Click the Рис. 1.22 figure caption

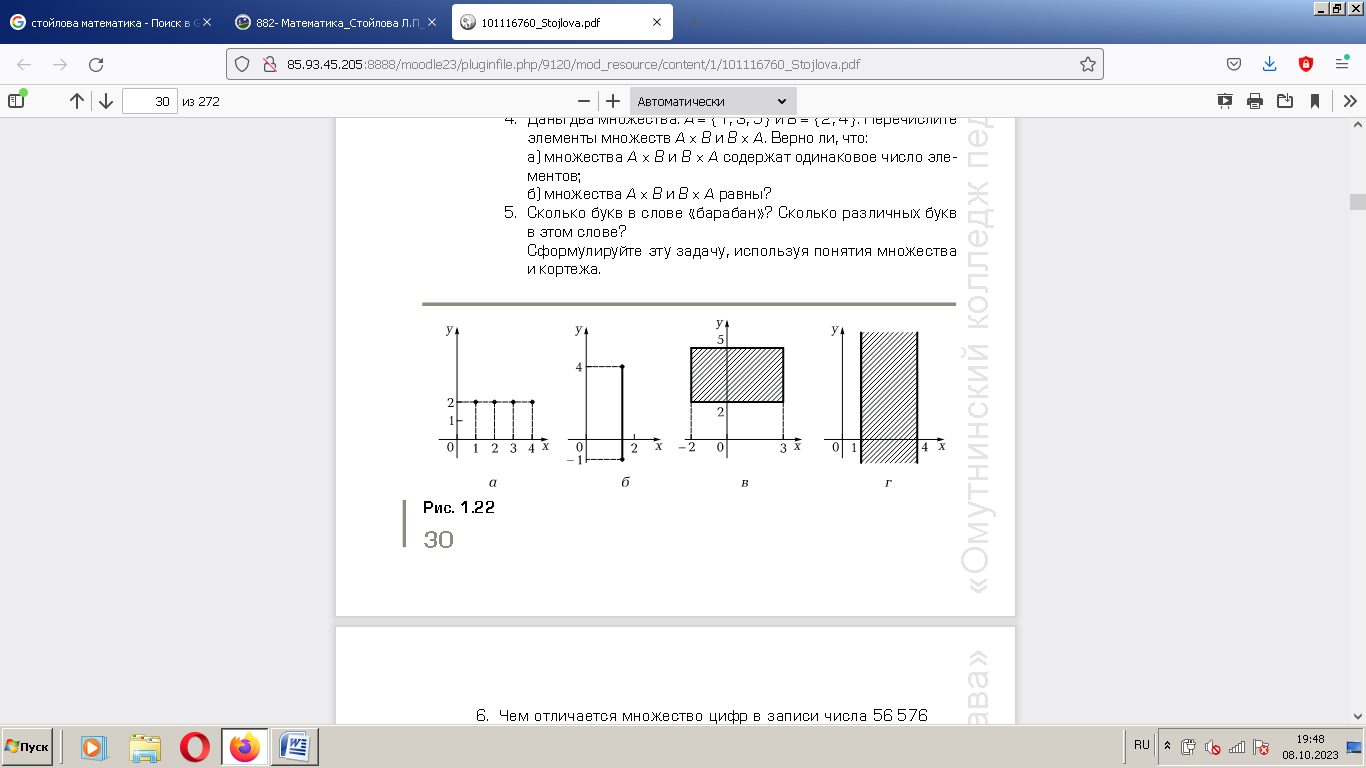click(459, 508)
